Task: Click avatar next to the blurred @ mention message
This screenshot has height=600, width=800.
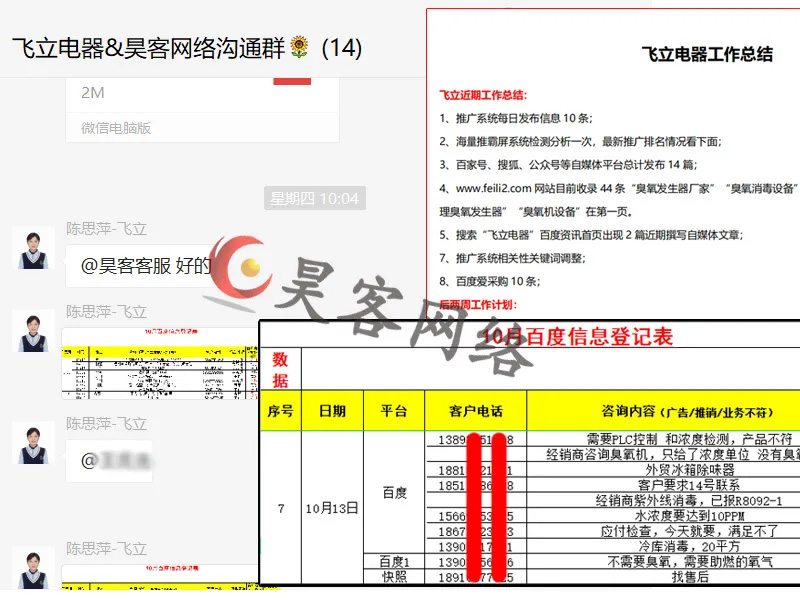Action: point(37,442)
